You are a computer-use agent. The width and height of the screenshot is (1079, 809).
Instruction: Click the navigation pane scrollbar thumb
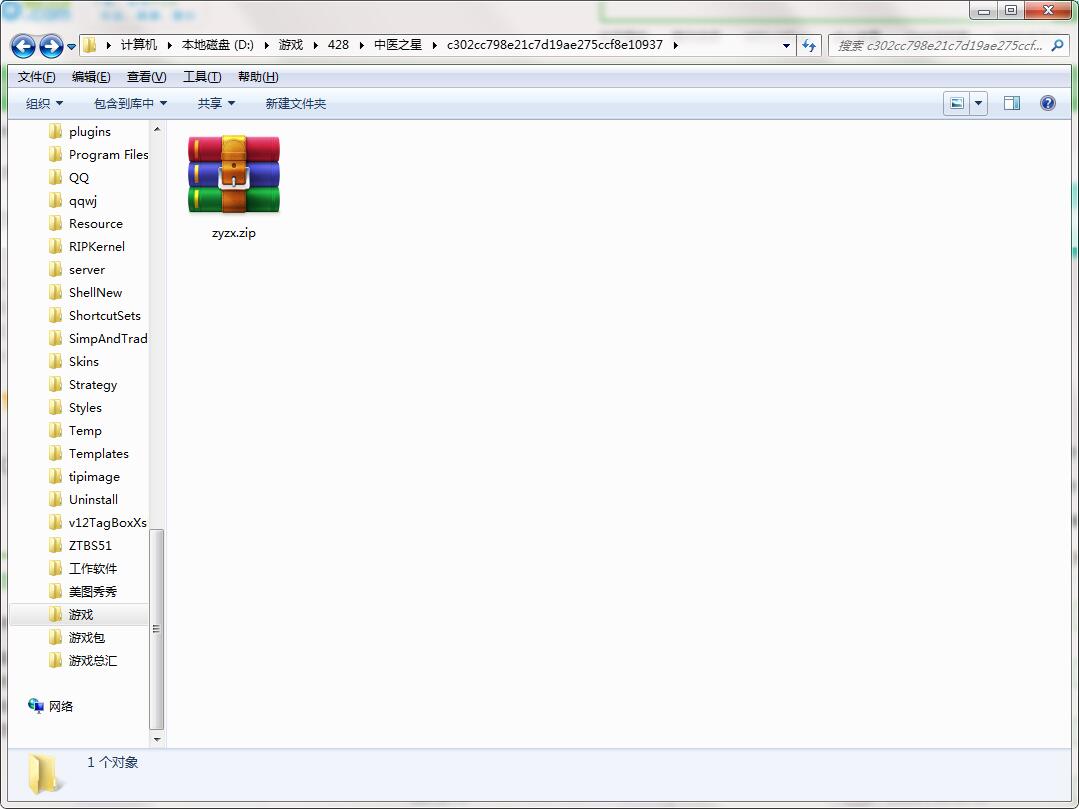tap(157, 629)
